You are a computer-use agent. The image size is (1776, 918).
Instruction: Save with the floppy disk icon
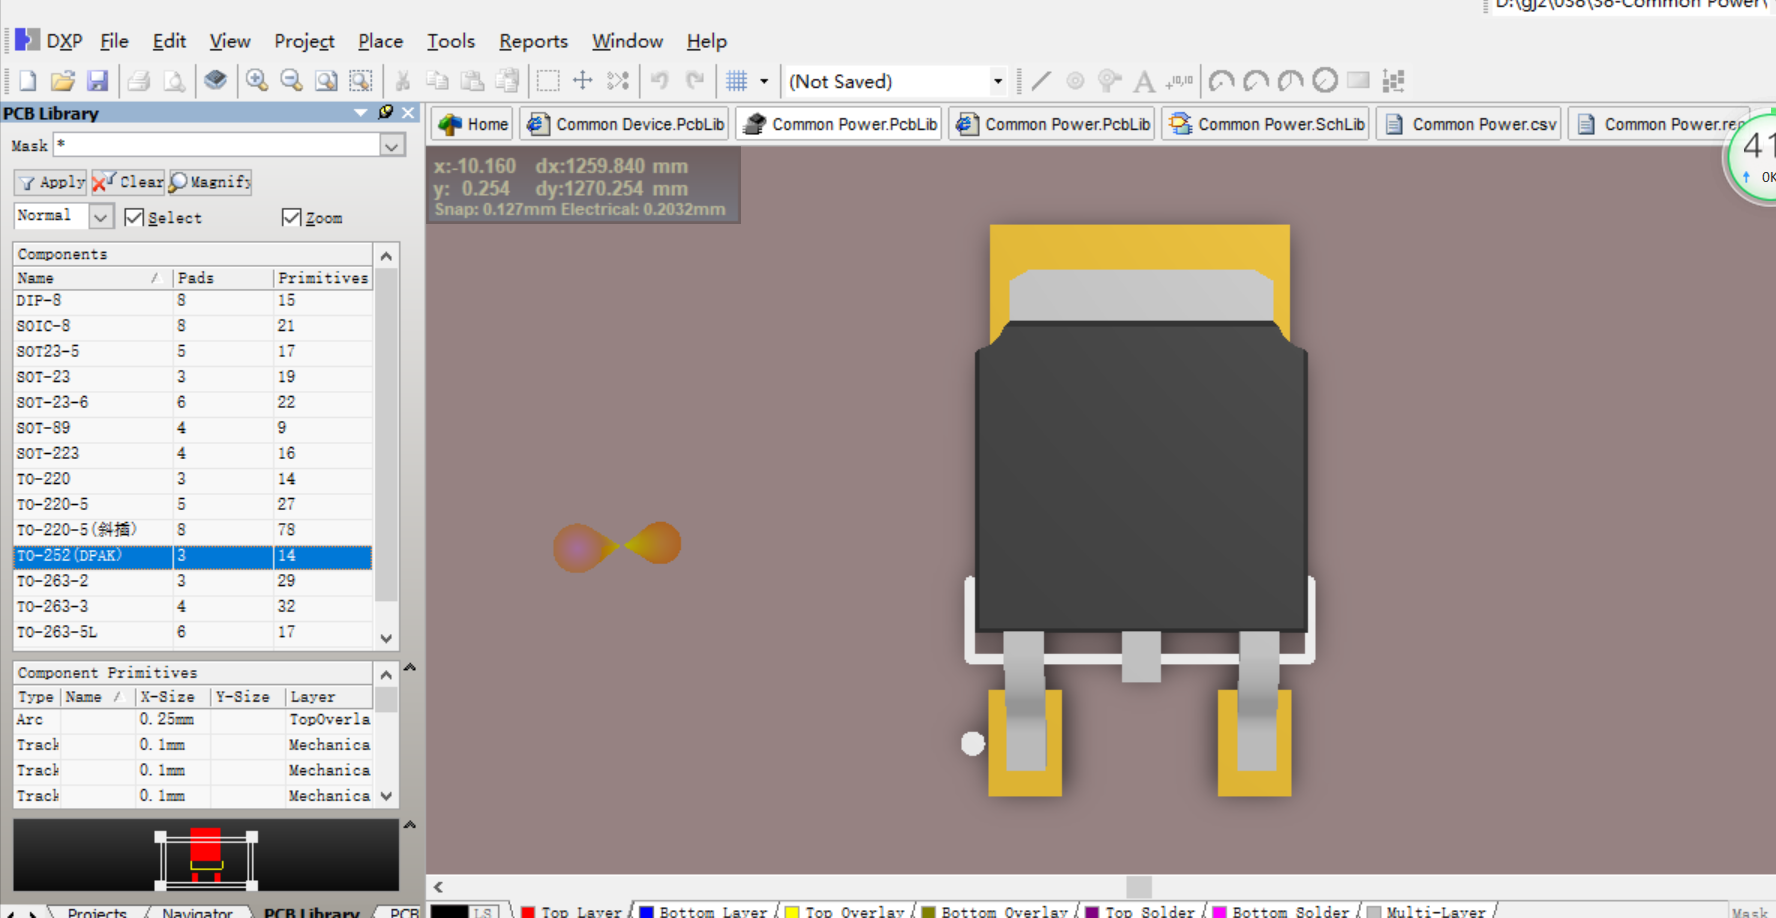coord(97,81)
